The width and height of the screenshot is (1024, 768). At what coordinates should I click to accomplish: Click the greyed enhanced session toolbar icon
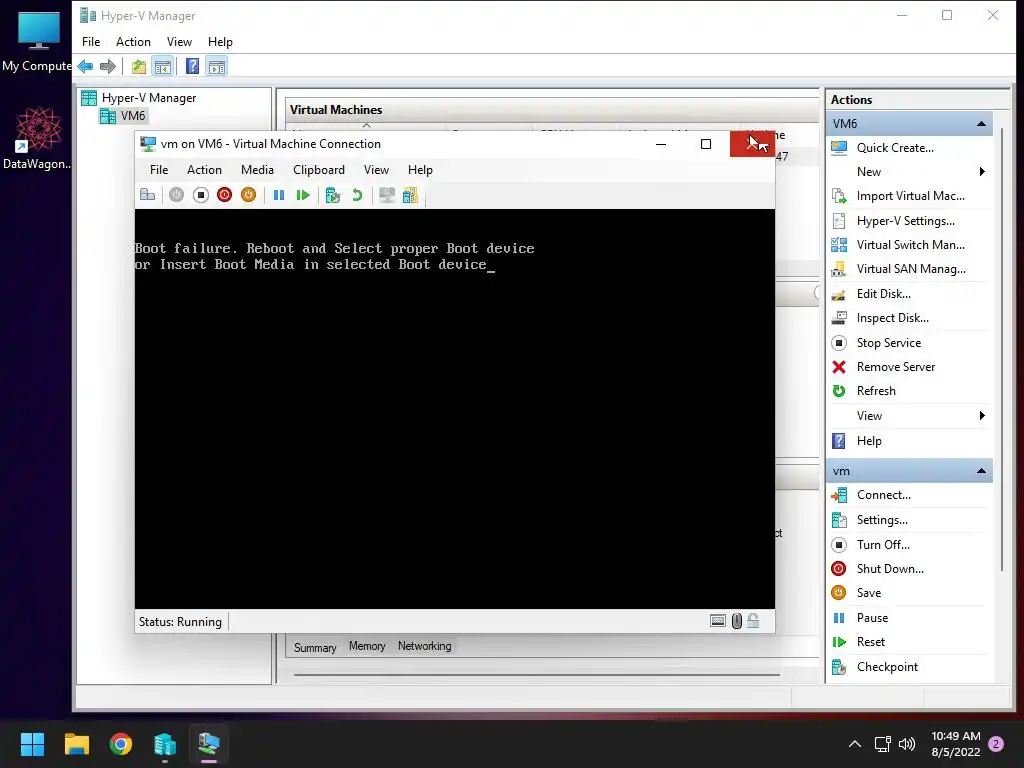tap(387, 195)
